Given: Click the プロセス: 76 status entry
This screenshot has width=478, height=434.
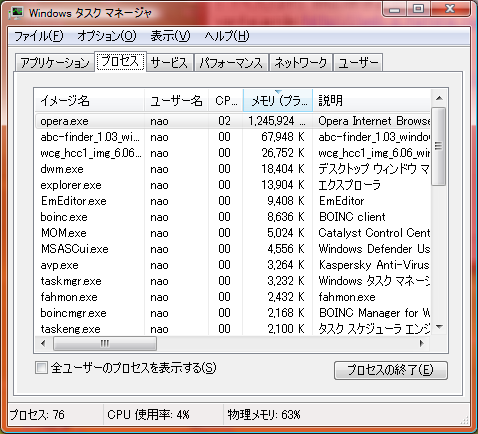Looking at the screenshot, I should click(x=37, y=415).
